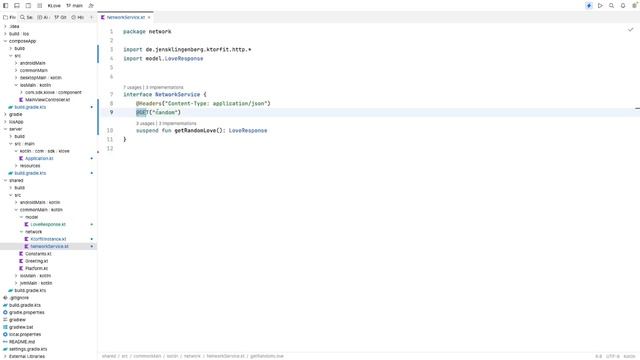Screen dimensions: 640x360
Task: Open Platform.kt file
Action: (36, 269)
